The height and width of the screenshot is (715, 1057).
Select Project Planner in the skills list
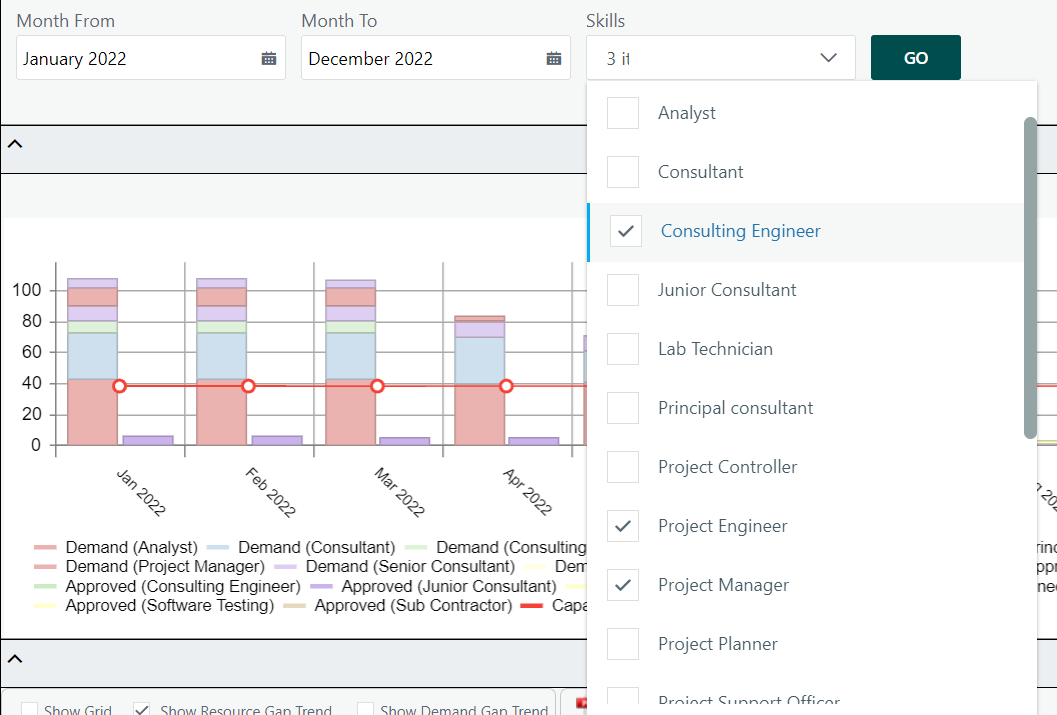[717, 644]
